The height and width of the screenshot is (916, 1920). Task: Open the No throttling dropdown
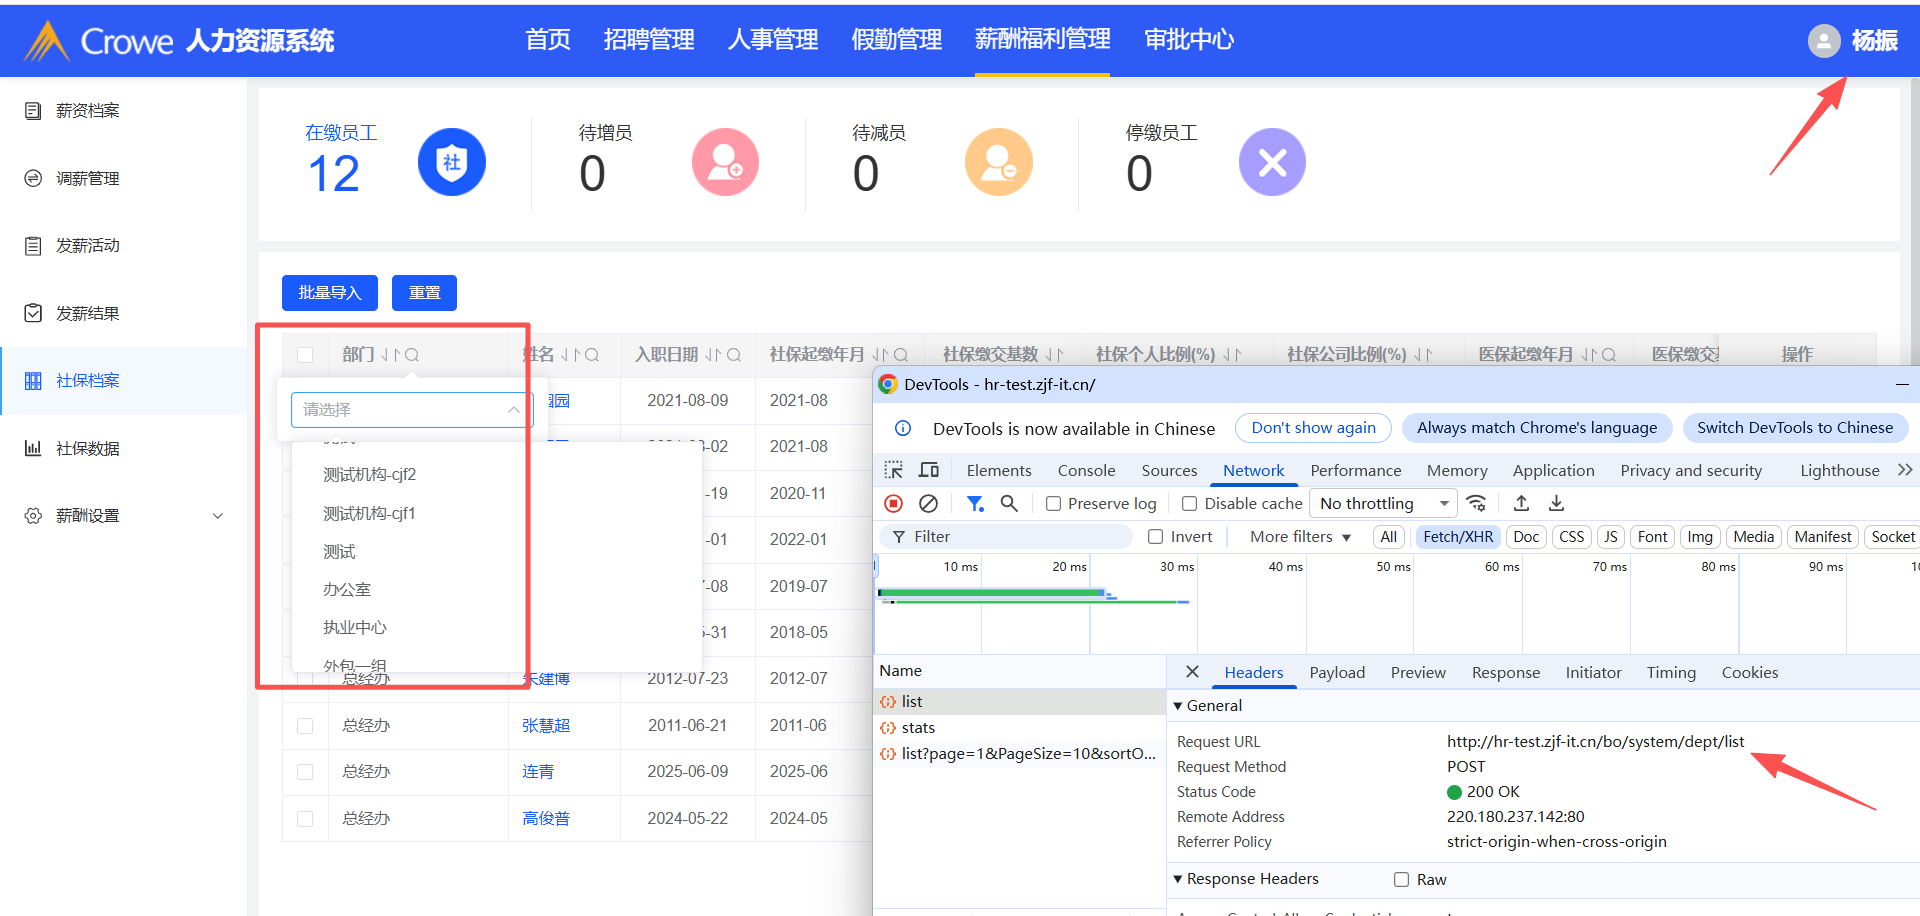tap(1383, 504)
